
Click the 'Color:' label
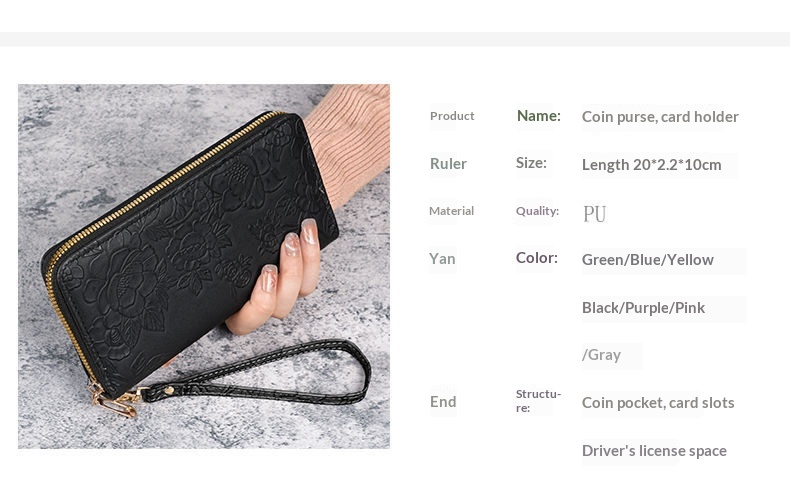537,258
